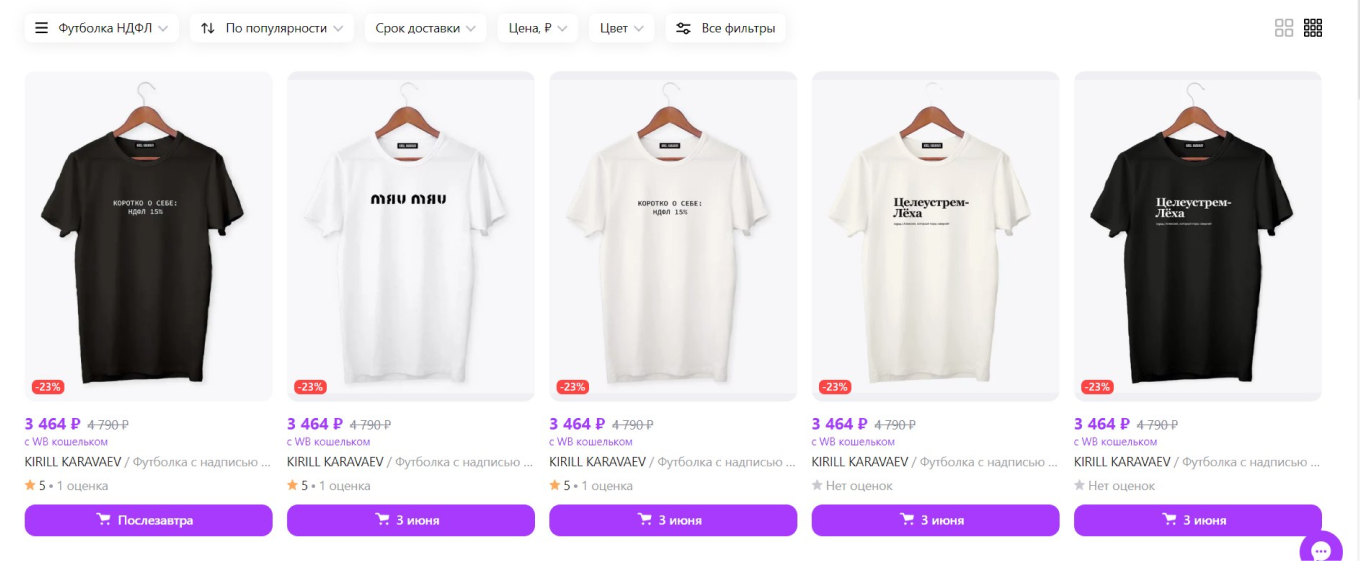Screen dimensions: 1360x561
Task: Click the star rating of the black НДФЛ shirt
Action: tap(31, 486)
